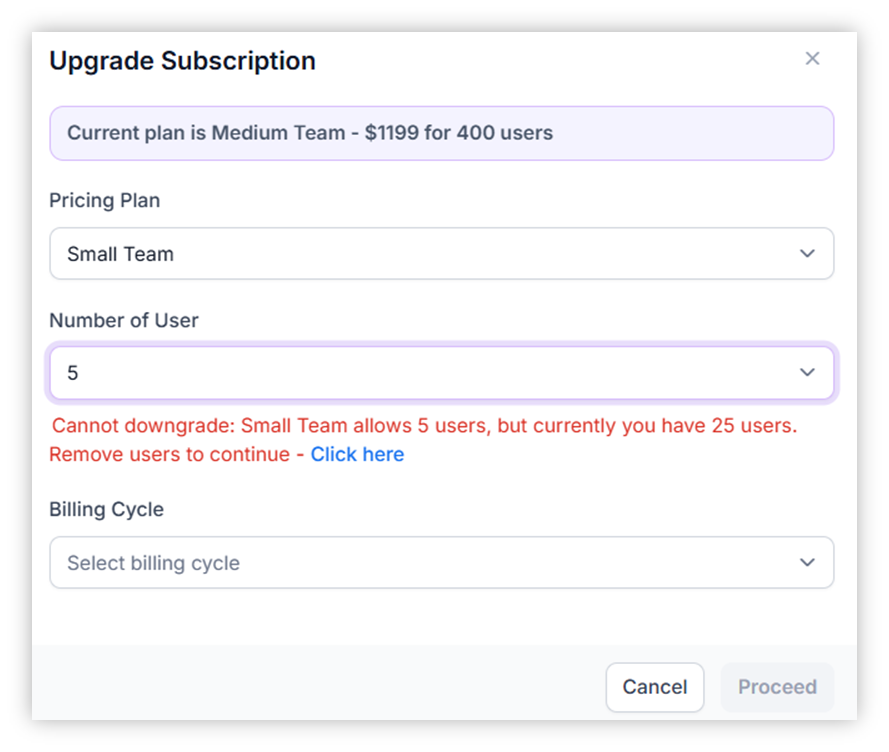Follow the "Click here" remove users link

(x=357, y=454)
